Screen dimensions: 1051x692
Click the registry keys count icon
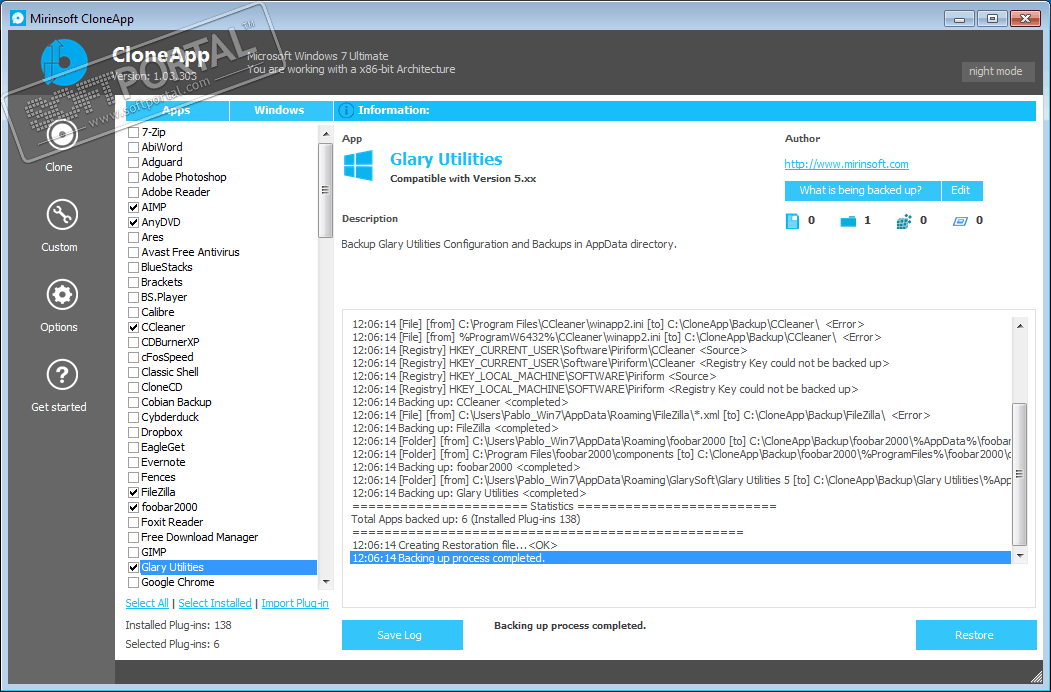[x=904, y=221]
